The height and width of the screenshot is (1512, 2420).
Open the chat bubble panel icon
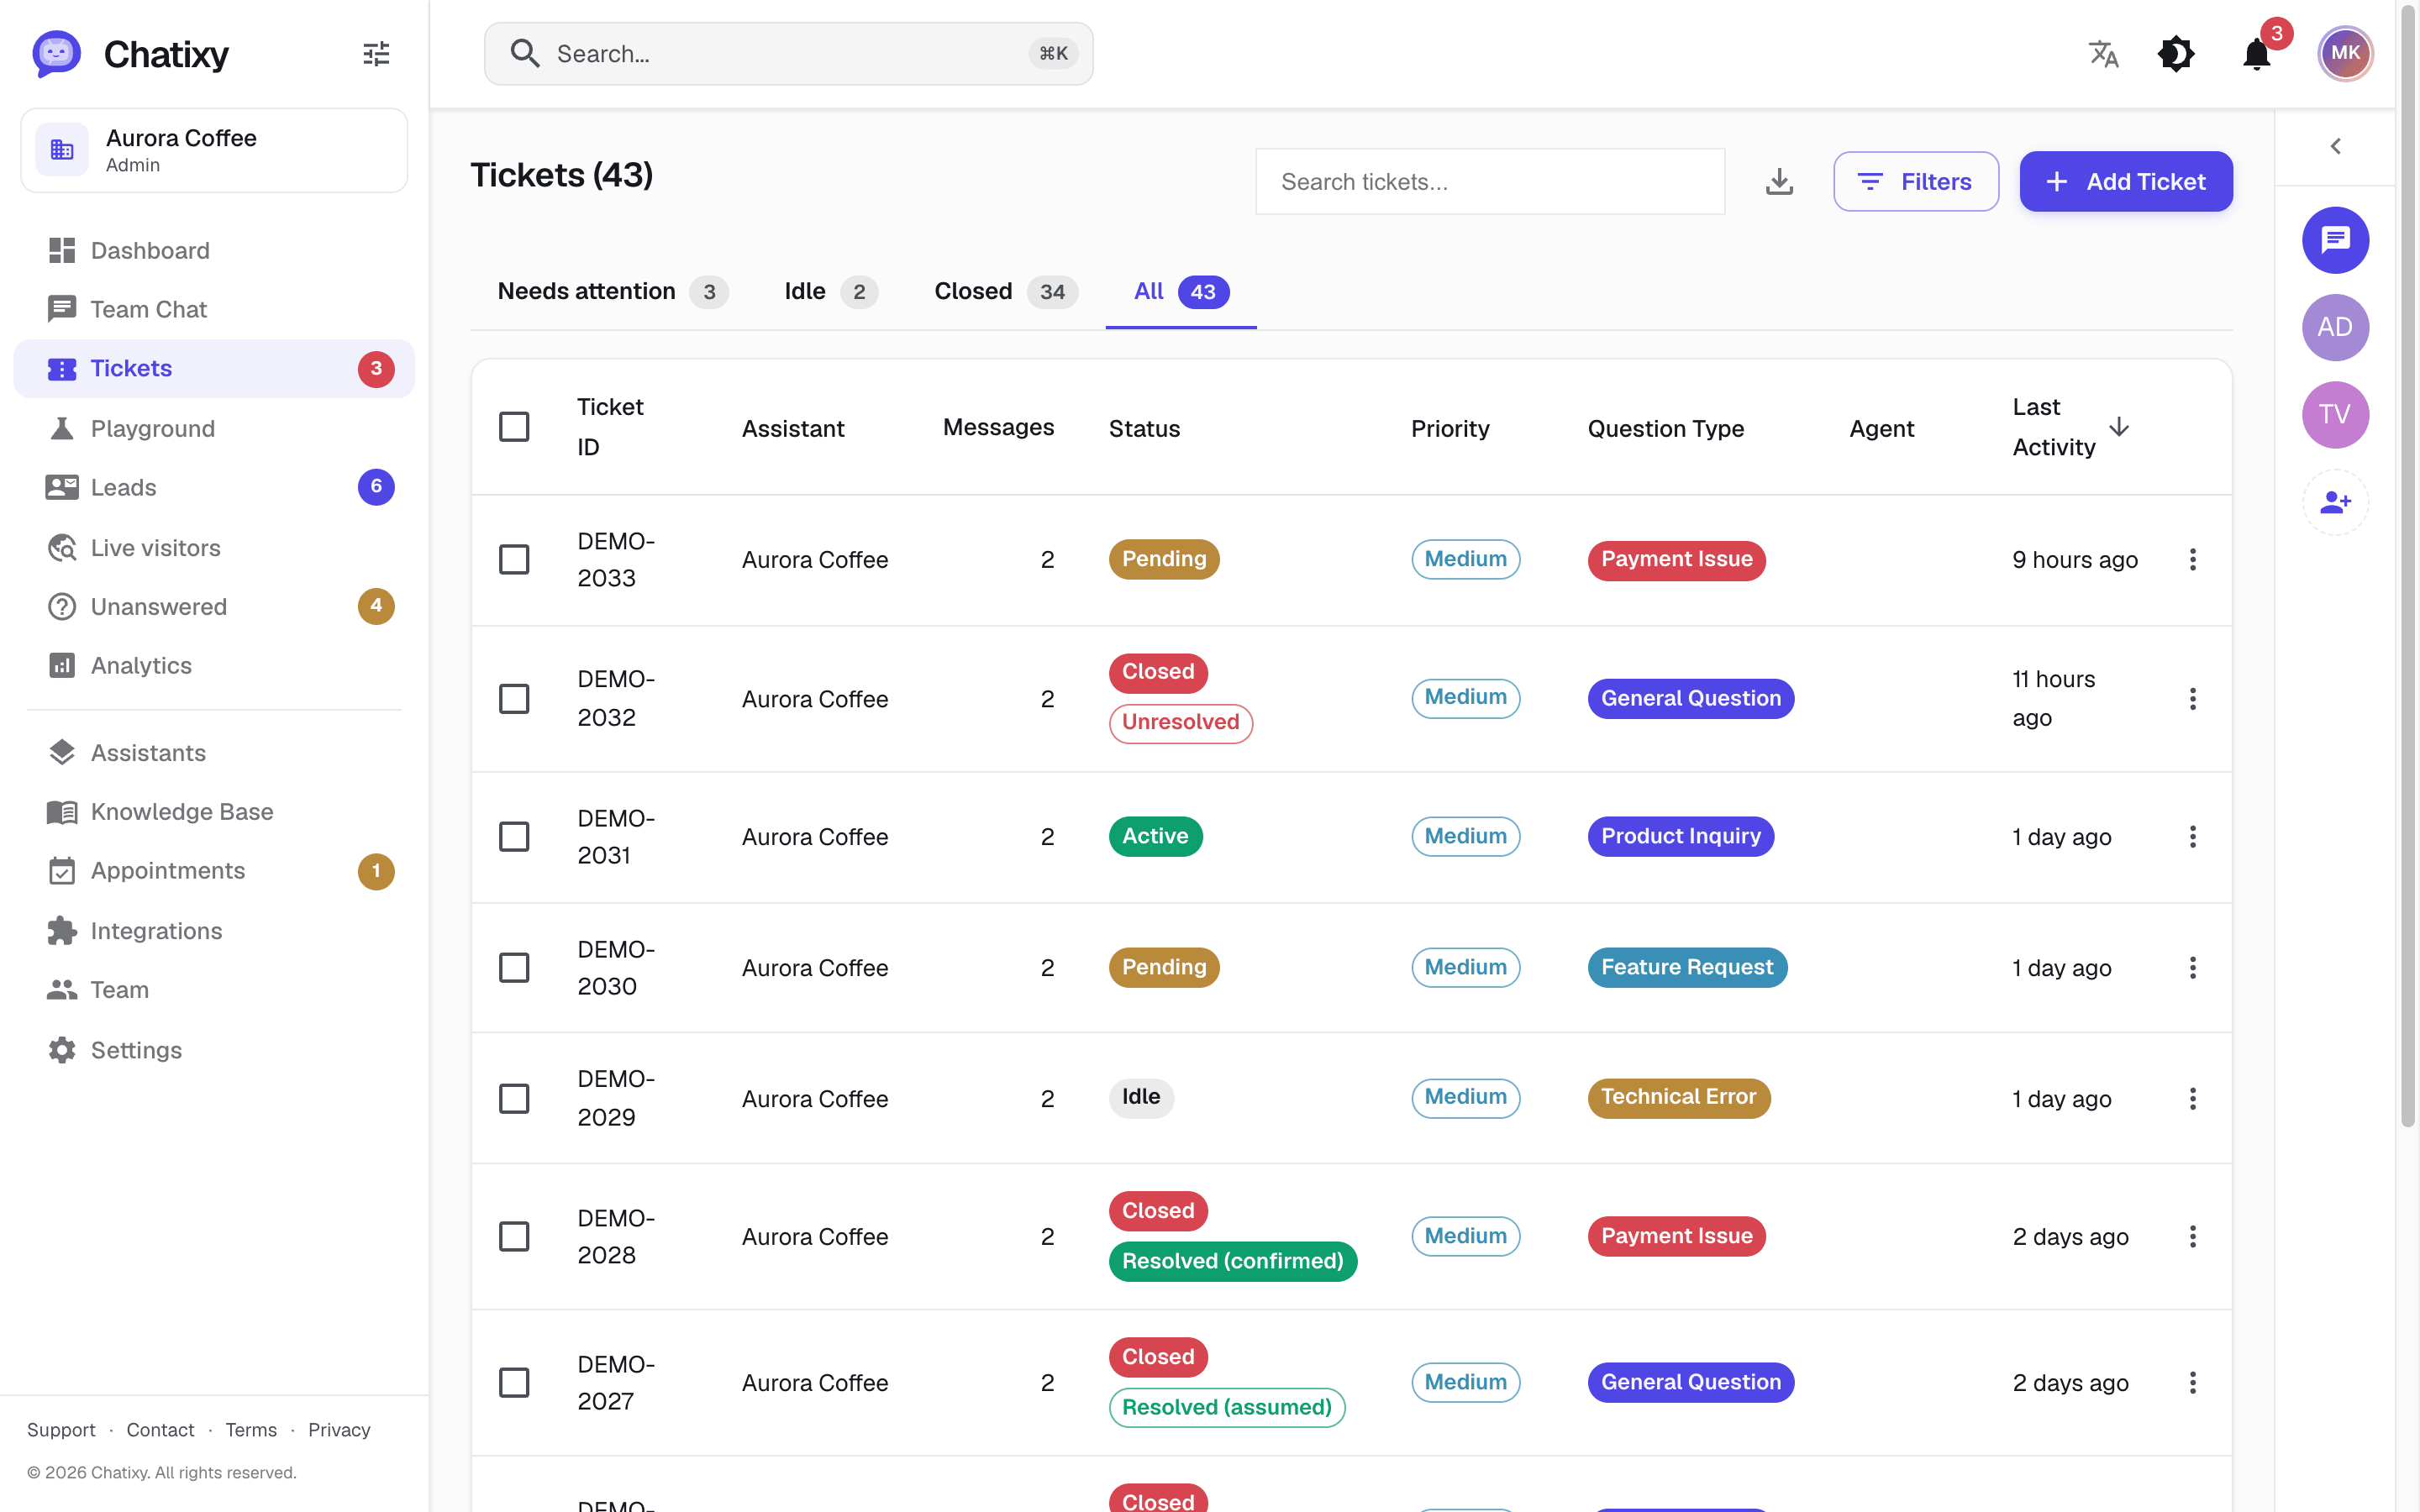pos(2335,240)
